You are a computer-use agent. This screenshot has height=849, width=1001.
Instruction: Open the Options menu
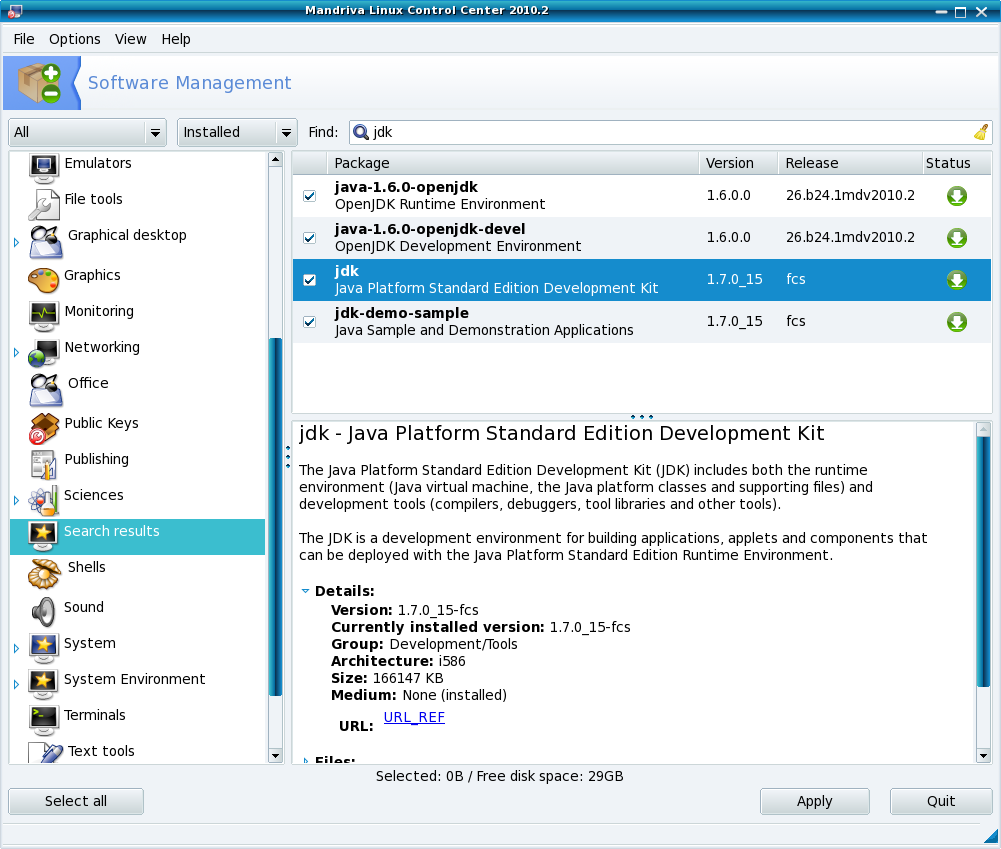tap(75, 39)
